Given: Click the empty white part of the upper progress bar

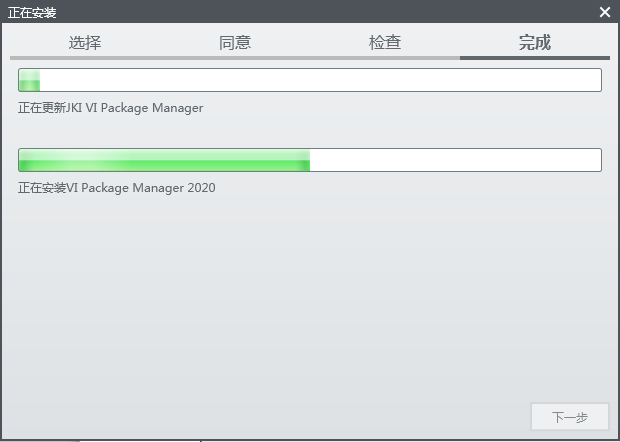Looking at the screenshot, I should 320,80.
